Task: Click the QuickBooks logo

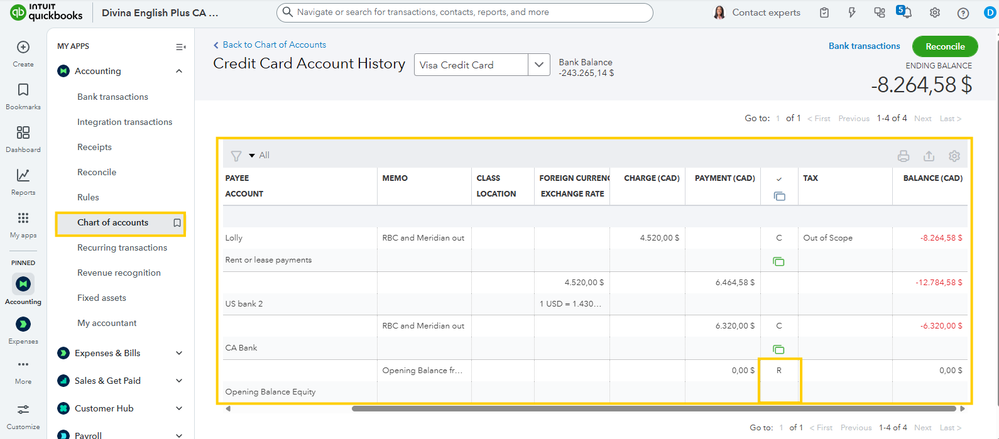Action: tap(45, 13)
